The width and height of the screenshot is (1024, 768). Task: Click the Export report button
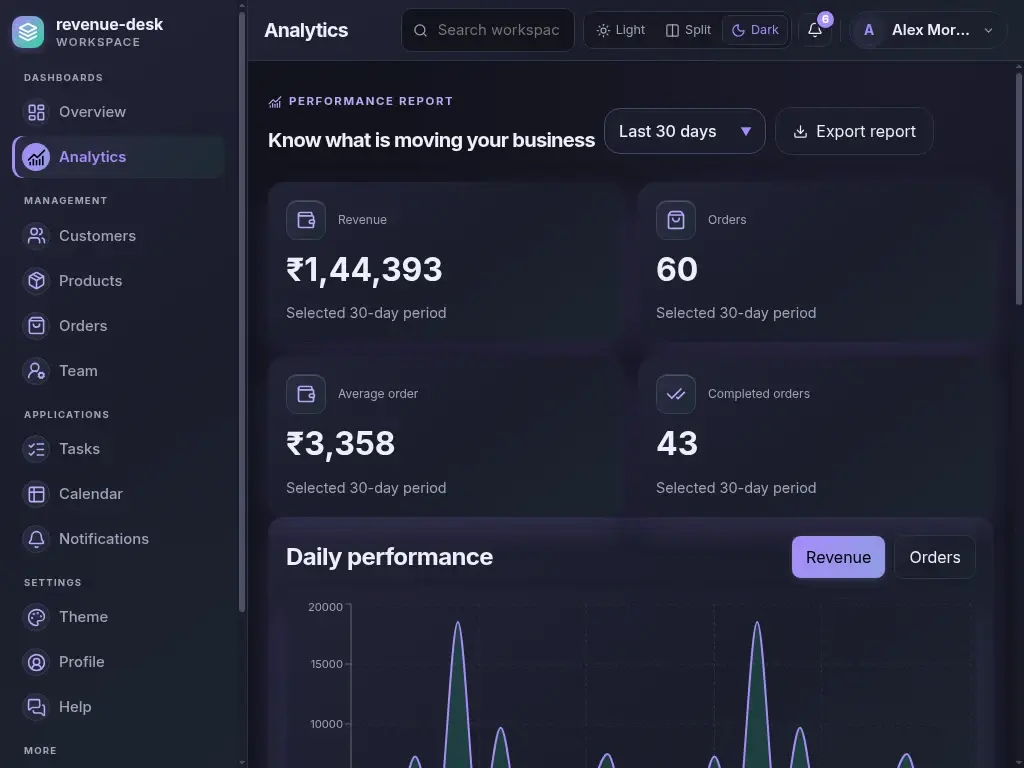pyautogui.click(x=854, y=131)
